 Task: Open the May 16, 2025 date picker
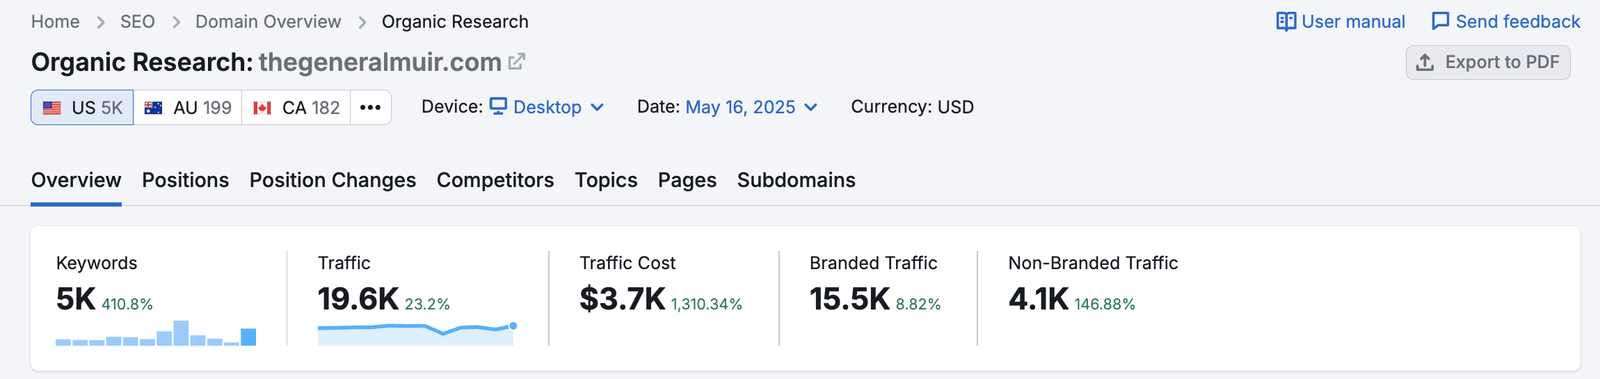[751, 107]
